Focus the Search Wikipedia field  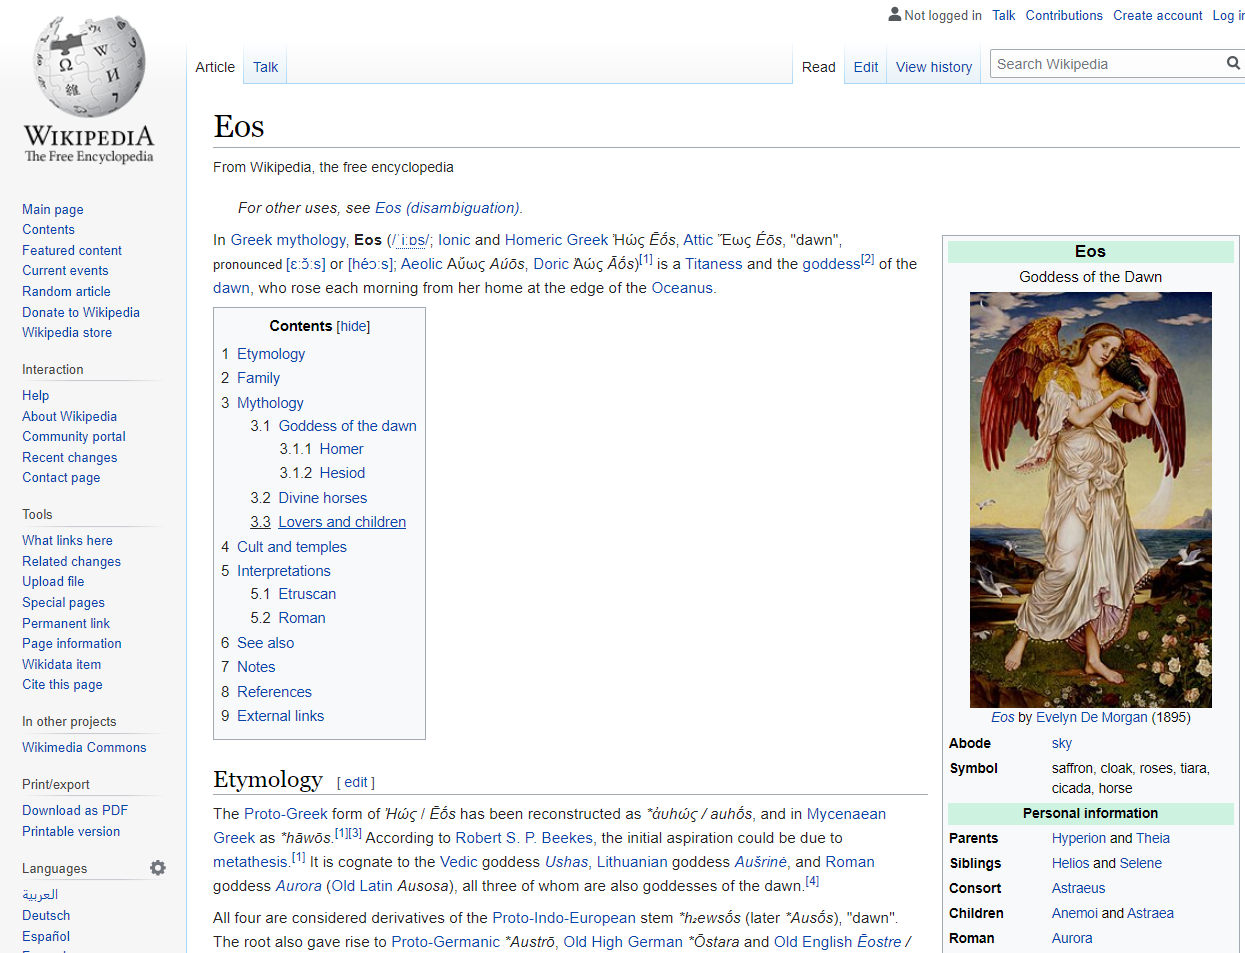coord(1107,64)
